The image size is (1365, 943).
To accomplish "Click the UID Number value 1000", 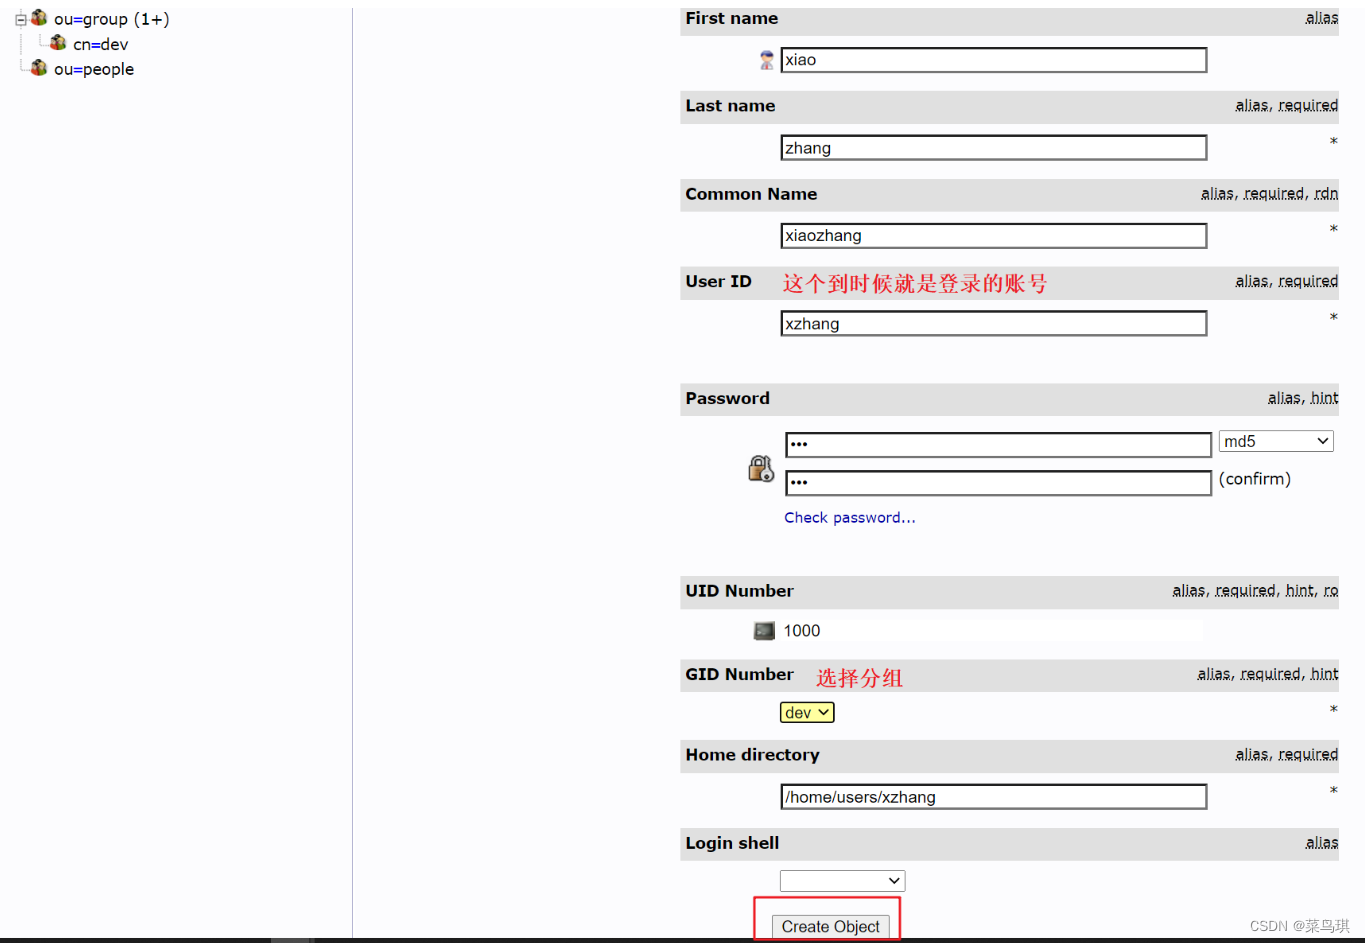I will (802, 631).
